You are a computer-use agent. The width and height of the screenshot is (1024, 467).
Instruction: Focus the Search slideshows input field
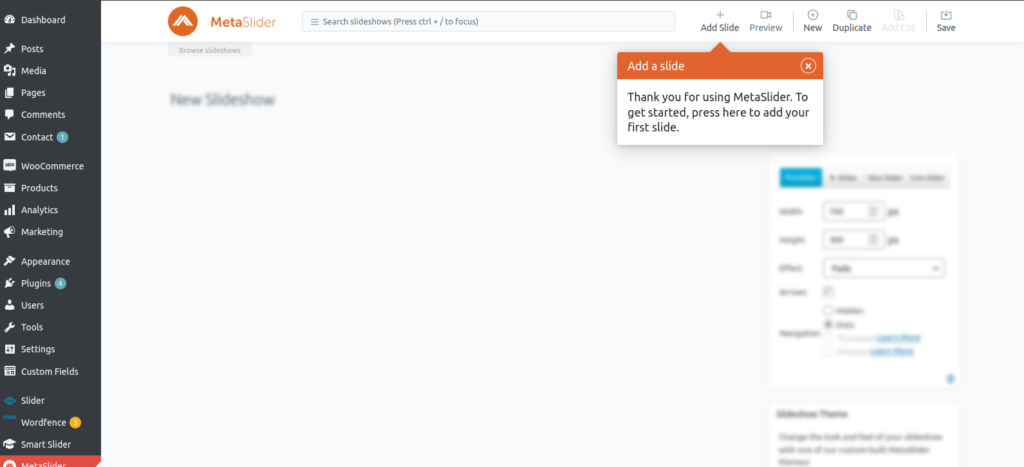tap(488, 21)
